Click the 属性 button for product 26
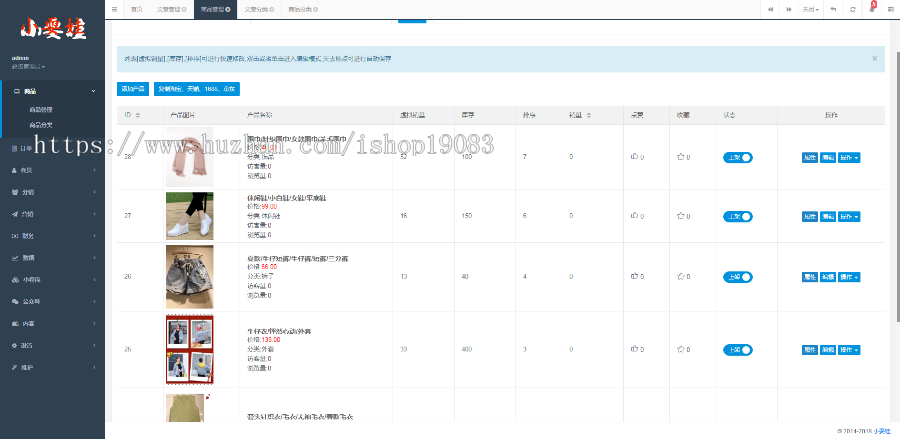 point(810,277)
